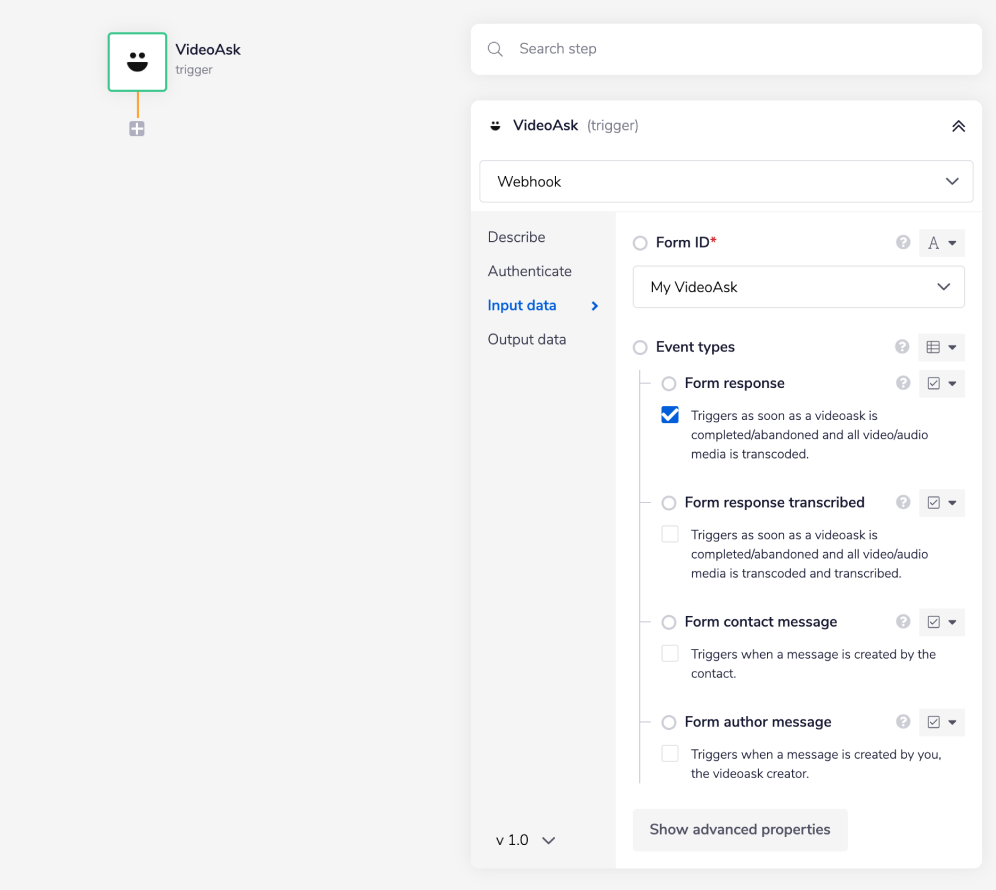Viewport: 996px width, 890px height.
Task: Click the VideoAsk smiley trigger icon
Action: (137, 61)
